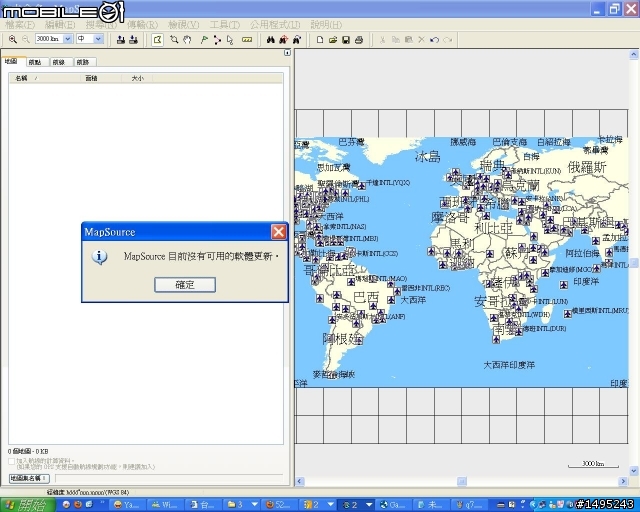Image resolution: width=640 pixels, height=512 pixels.
Task: Toggle the disabled route calculation data checkbox
Action: coord(11,461)
